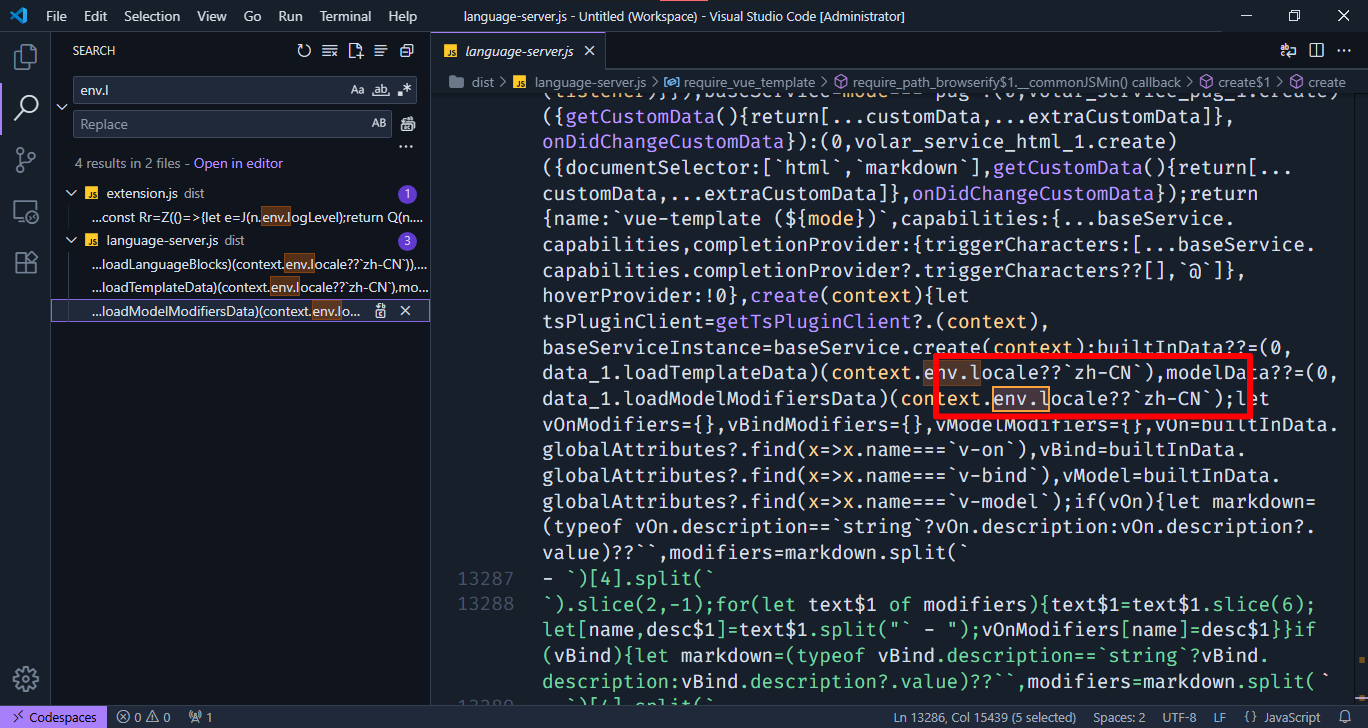Image resolution: width=1368 pixels, height=728 pixels.
Task: Change UTF-8 encoding in status bar
Action: coord(1180,717)
